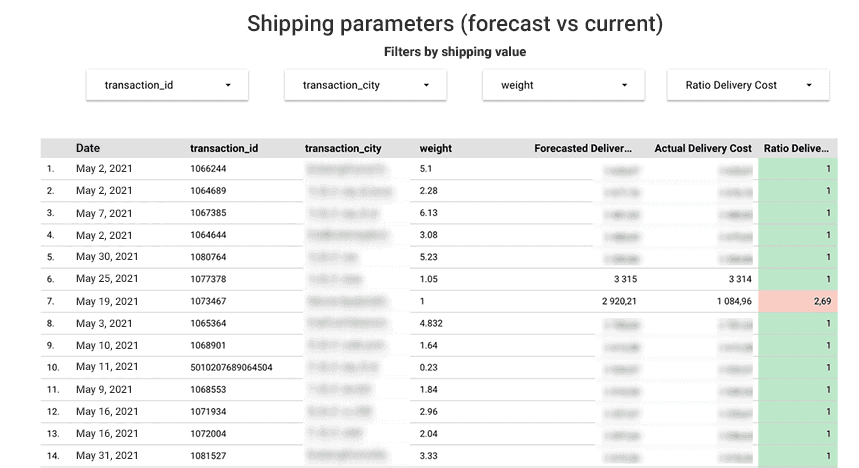Expand the transaction_city filter dropdown

pyautogui.click(x=365, y=86)
